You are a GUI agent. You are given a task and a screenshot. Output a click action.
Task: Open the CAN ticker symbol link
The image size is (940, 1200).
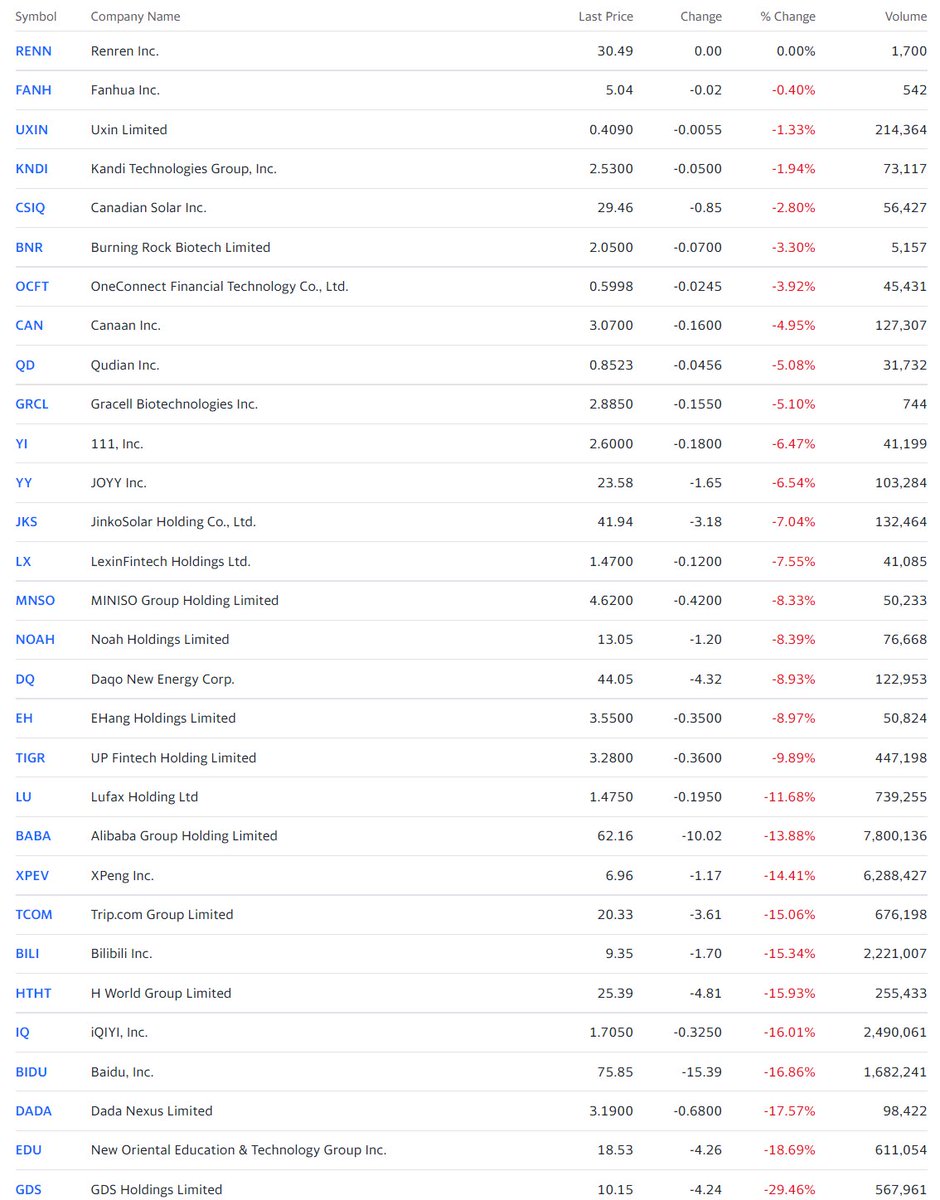pos(29,325)
